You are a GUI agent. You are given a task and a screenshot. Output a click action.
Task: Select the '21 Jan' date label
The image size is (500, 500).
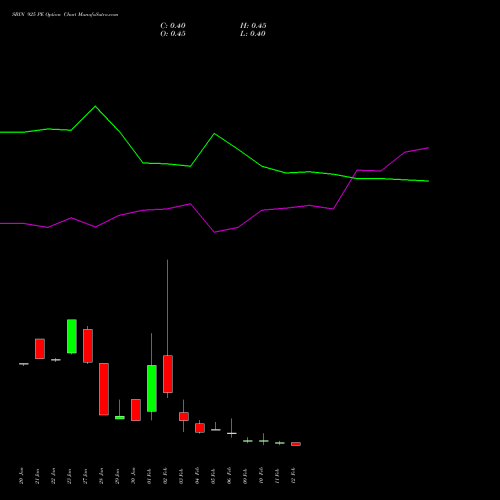[x=38, y=476]
